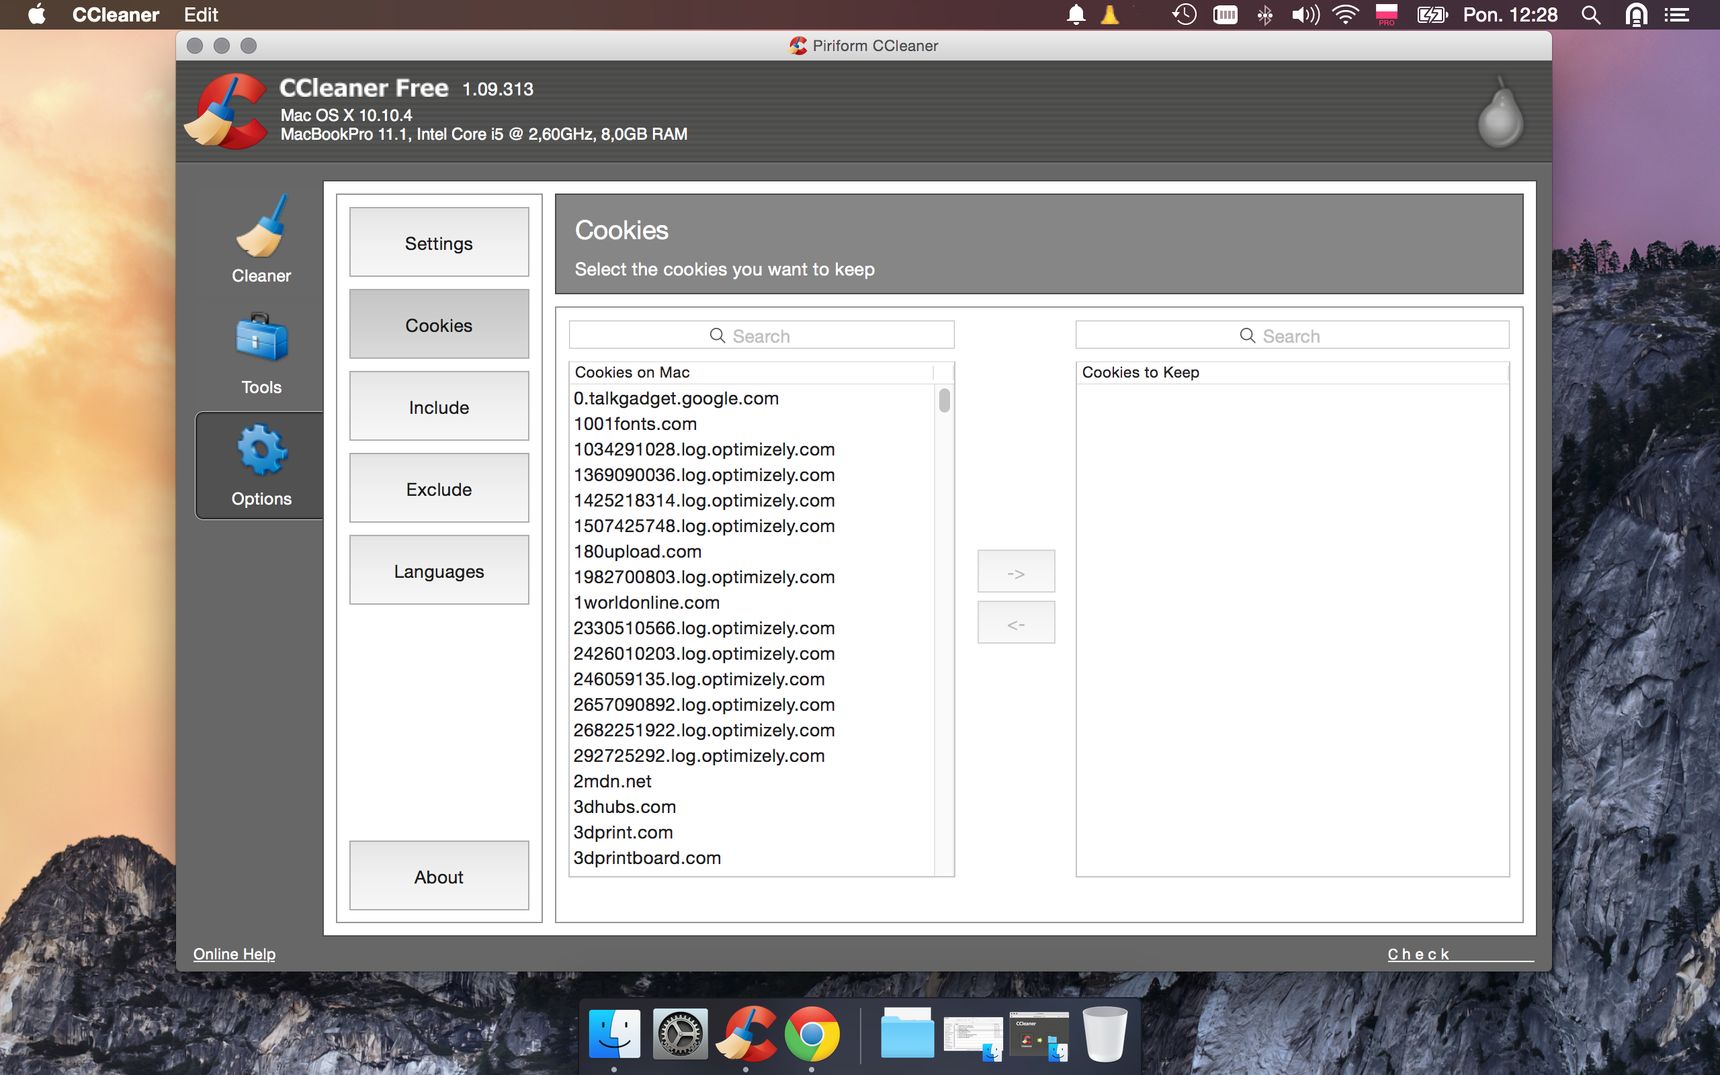Select cookie 2mdn.net
This screenshot has height=1075, width=1720.
tap(752, 781)
